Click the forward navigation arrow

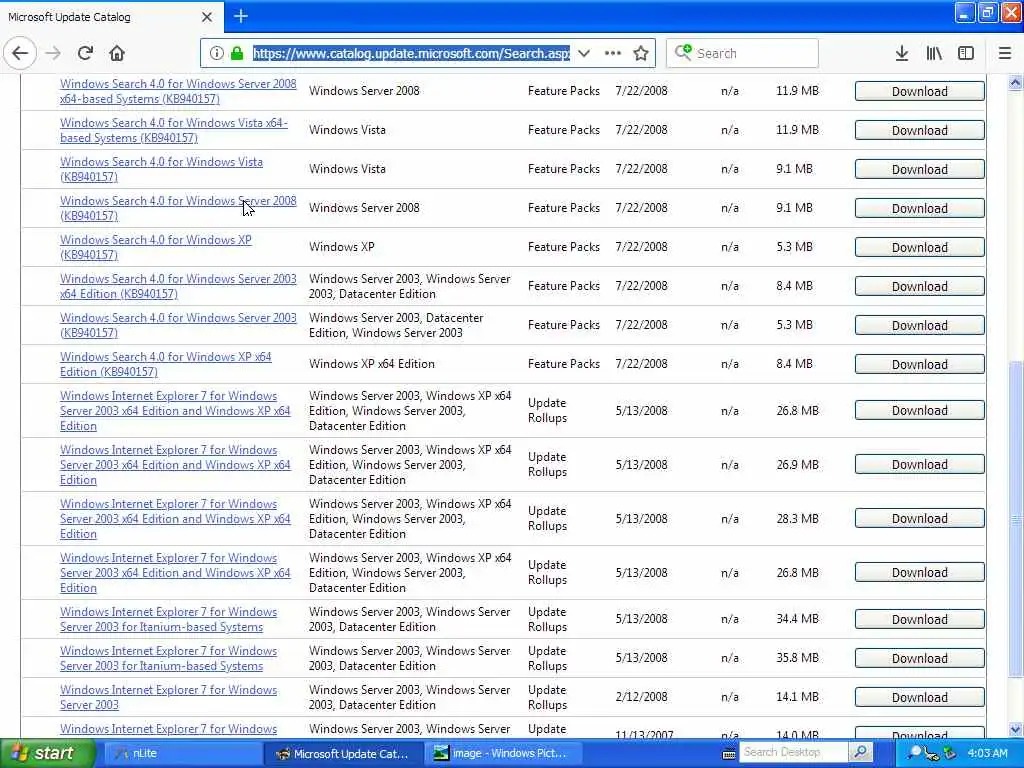coord(53,54)
